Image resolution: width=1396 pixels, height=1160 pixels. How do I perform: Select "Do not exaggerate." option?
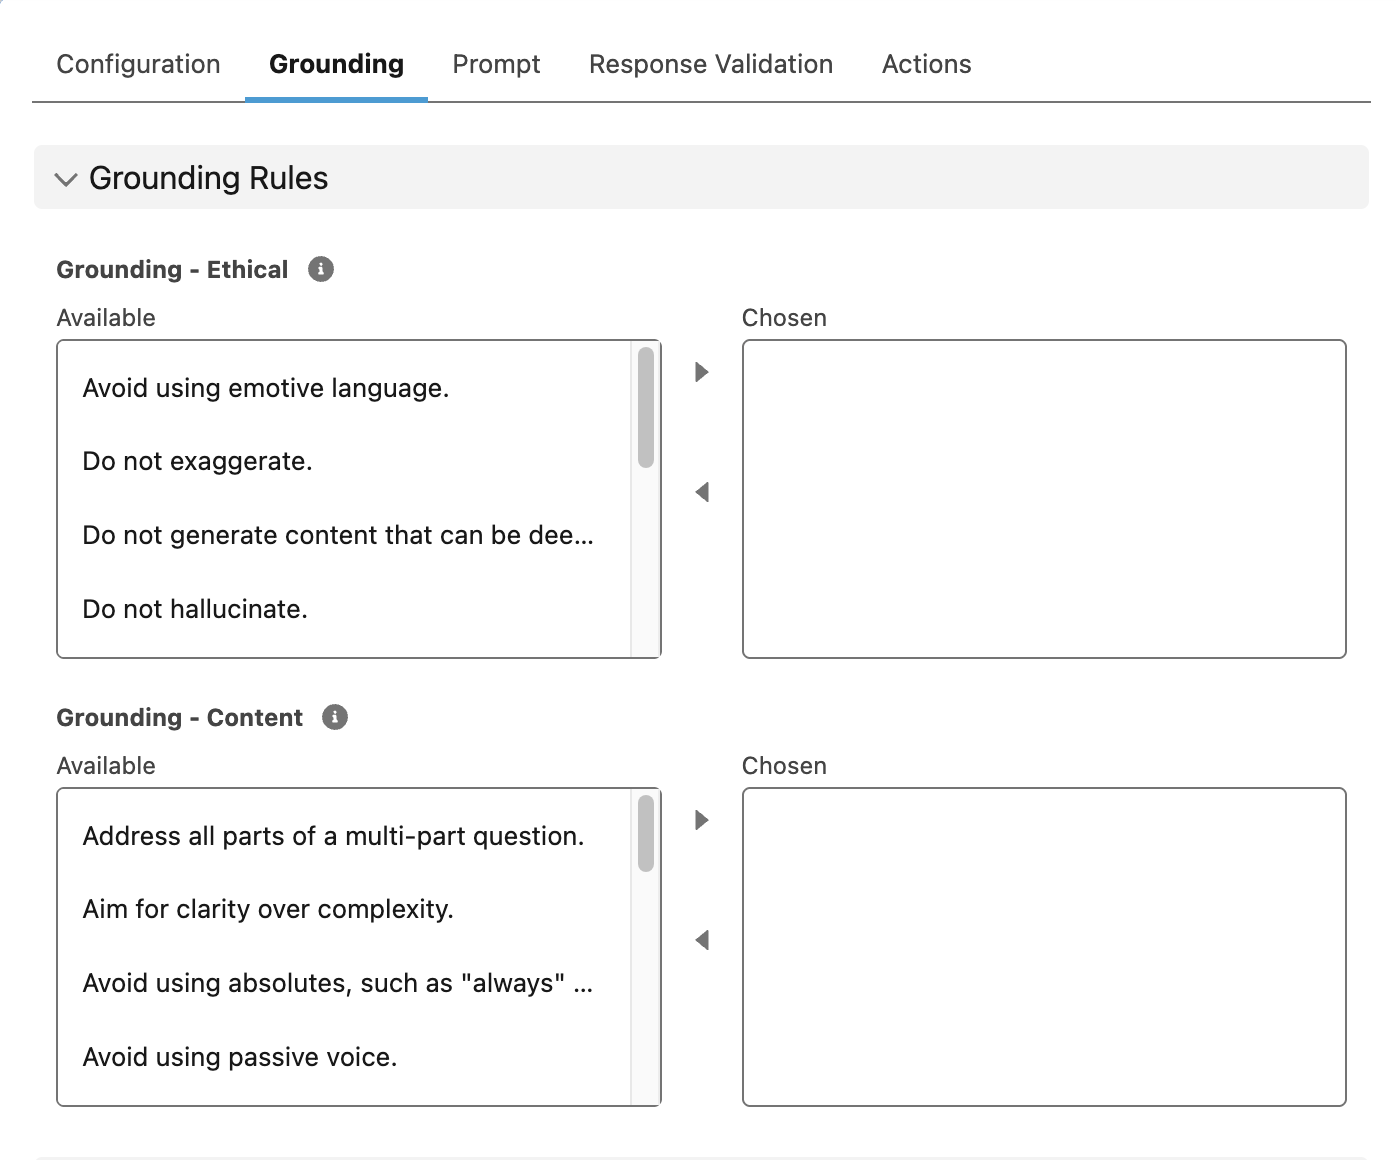click(198, 461)
